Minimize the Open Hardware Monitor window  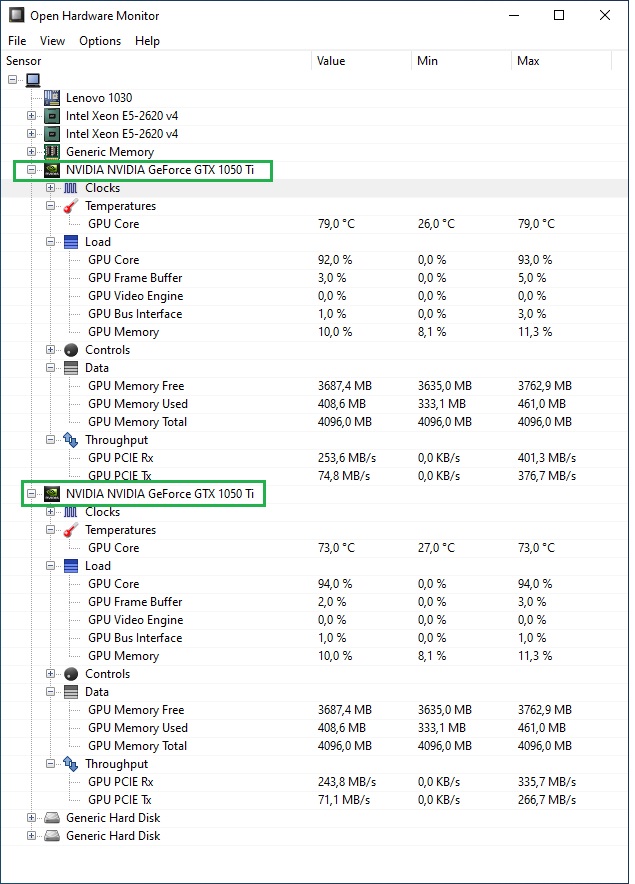[514, 15]
